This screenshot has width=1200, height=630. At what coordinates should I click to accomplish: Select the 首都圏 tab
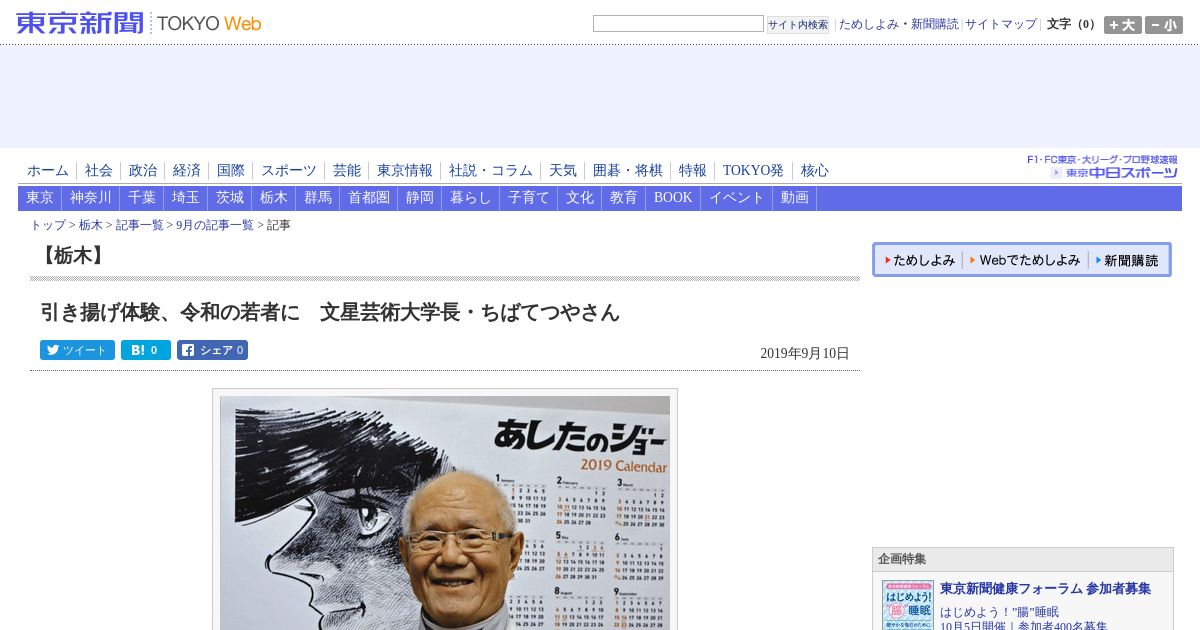369,198
